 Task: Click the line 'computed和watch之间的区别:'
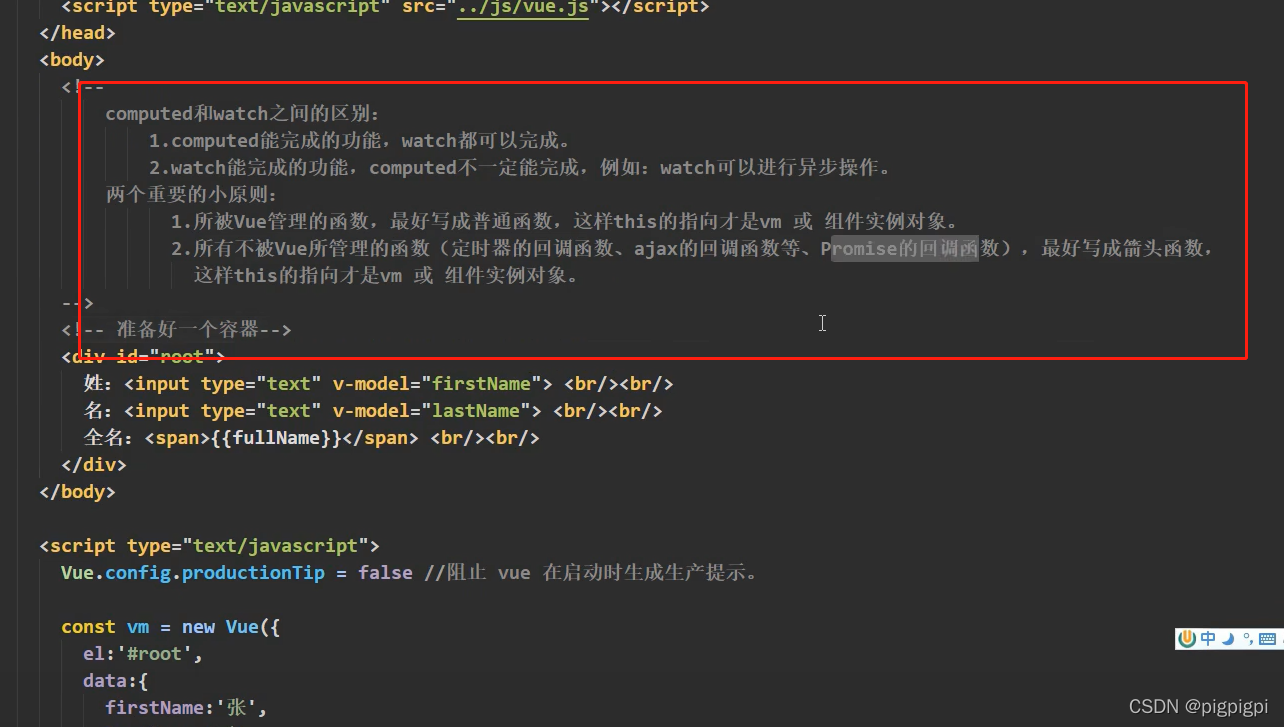[243, 114]
